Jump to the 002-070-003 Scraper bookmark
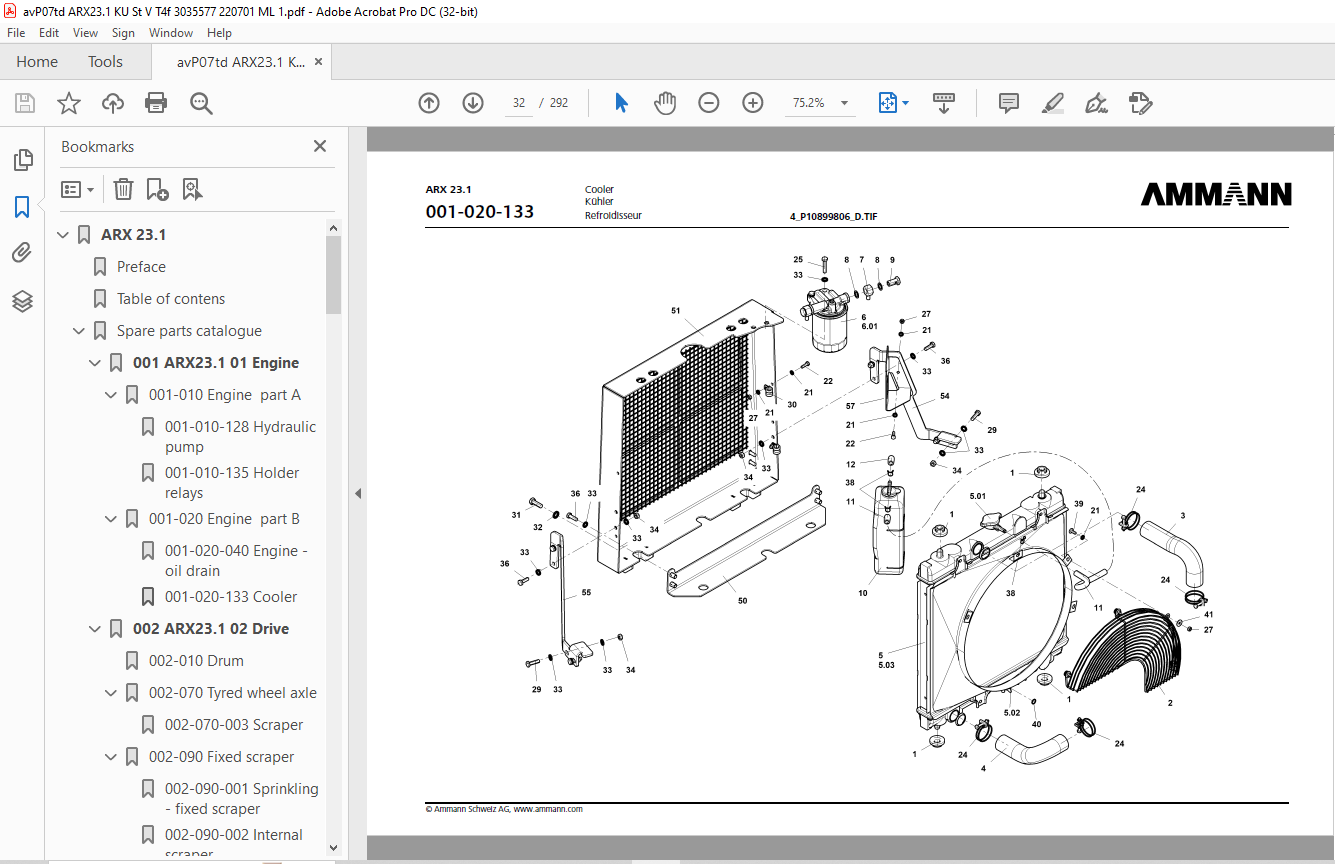Image resolution: width=1335 pixels, height=864 pixels. point(234,725)
